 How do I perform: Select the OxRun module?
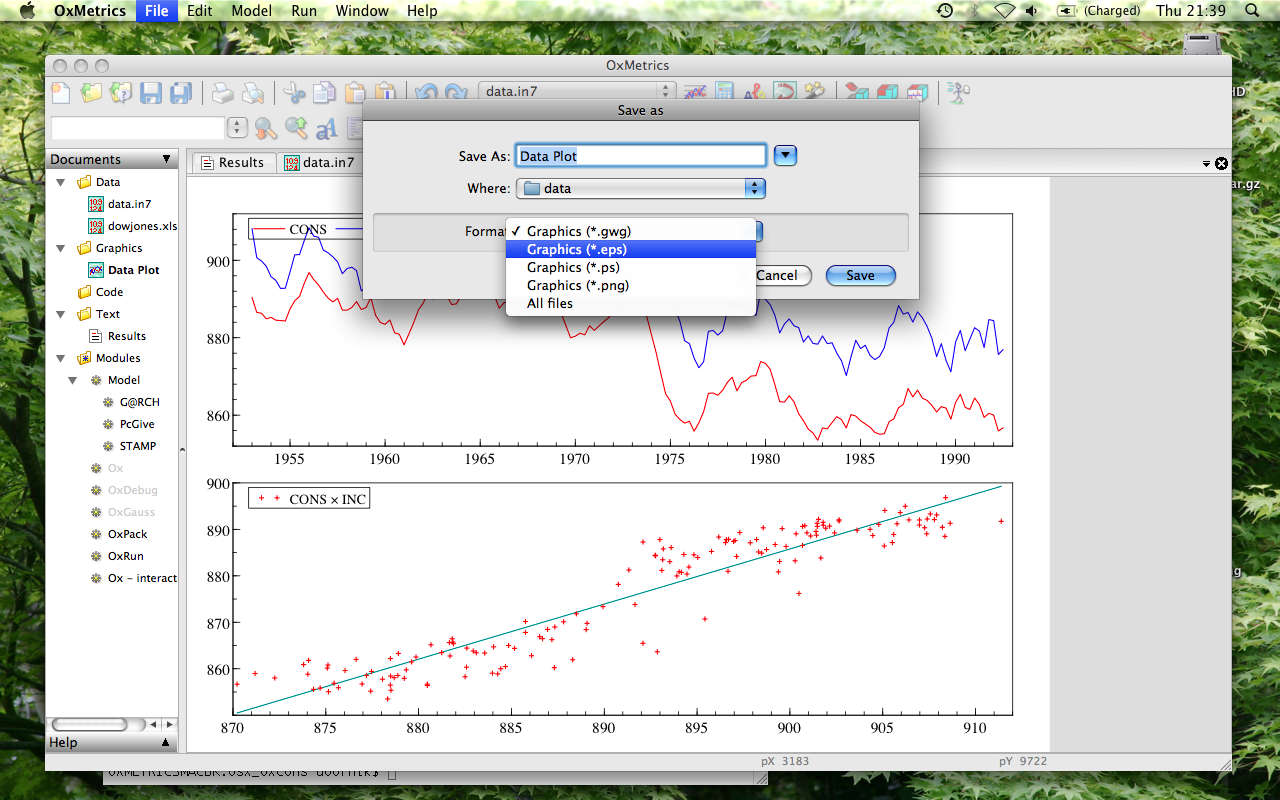(x=125, y=556)
